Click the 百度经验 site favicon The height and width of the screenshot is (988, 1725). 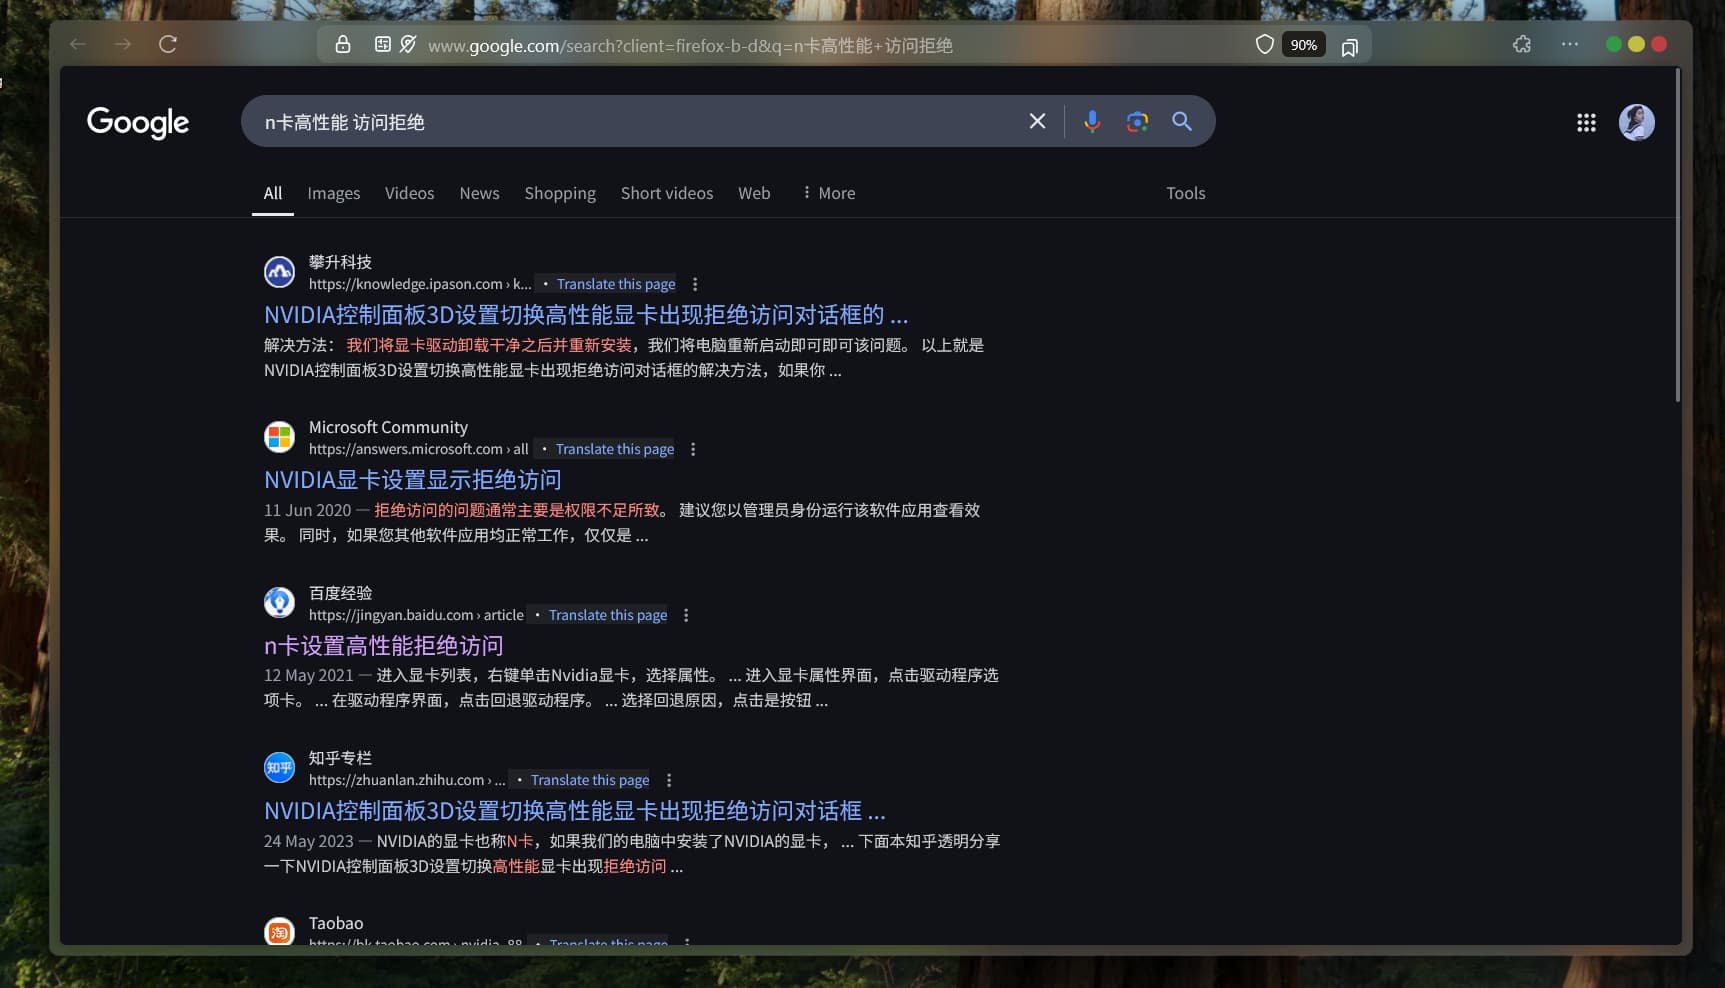(x=279, y=603)
